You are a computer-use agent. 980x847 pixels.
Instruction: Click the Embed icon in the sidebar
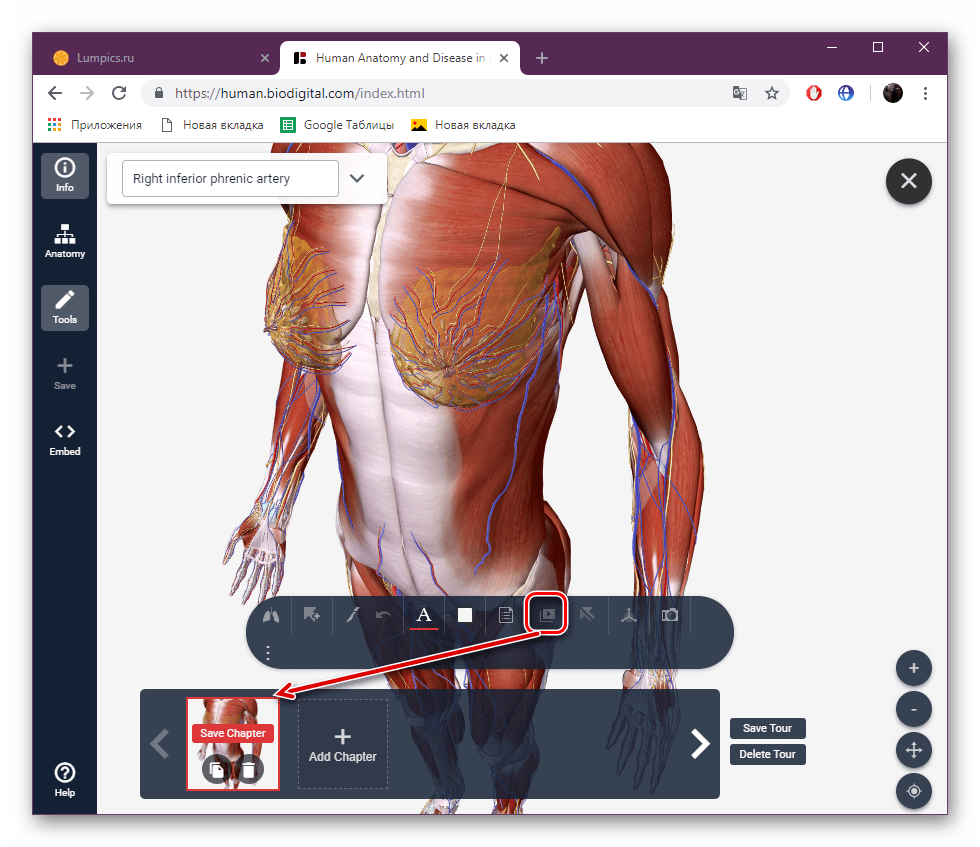(64, 439)
